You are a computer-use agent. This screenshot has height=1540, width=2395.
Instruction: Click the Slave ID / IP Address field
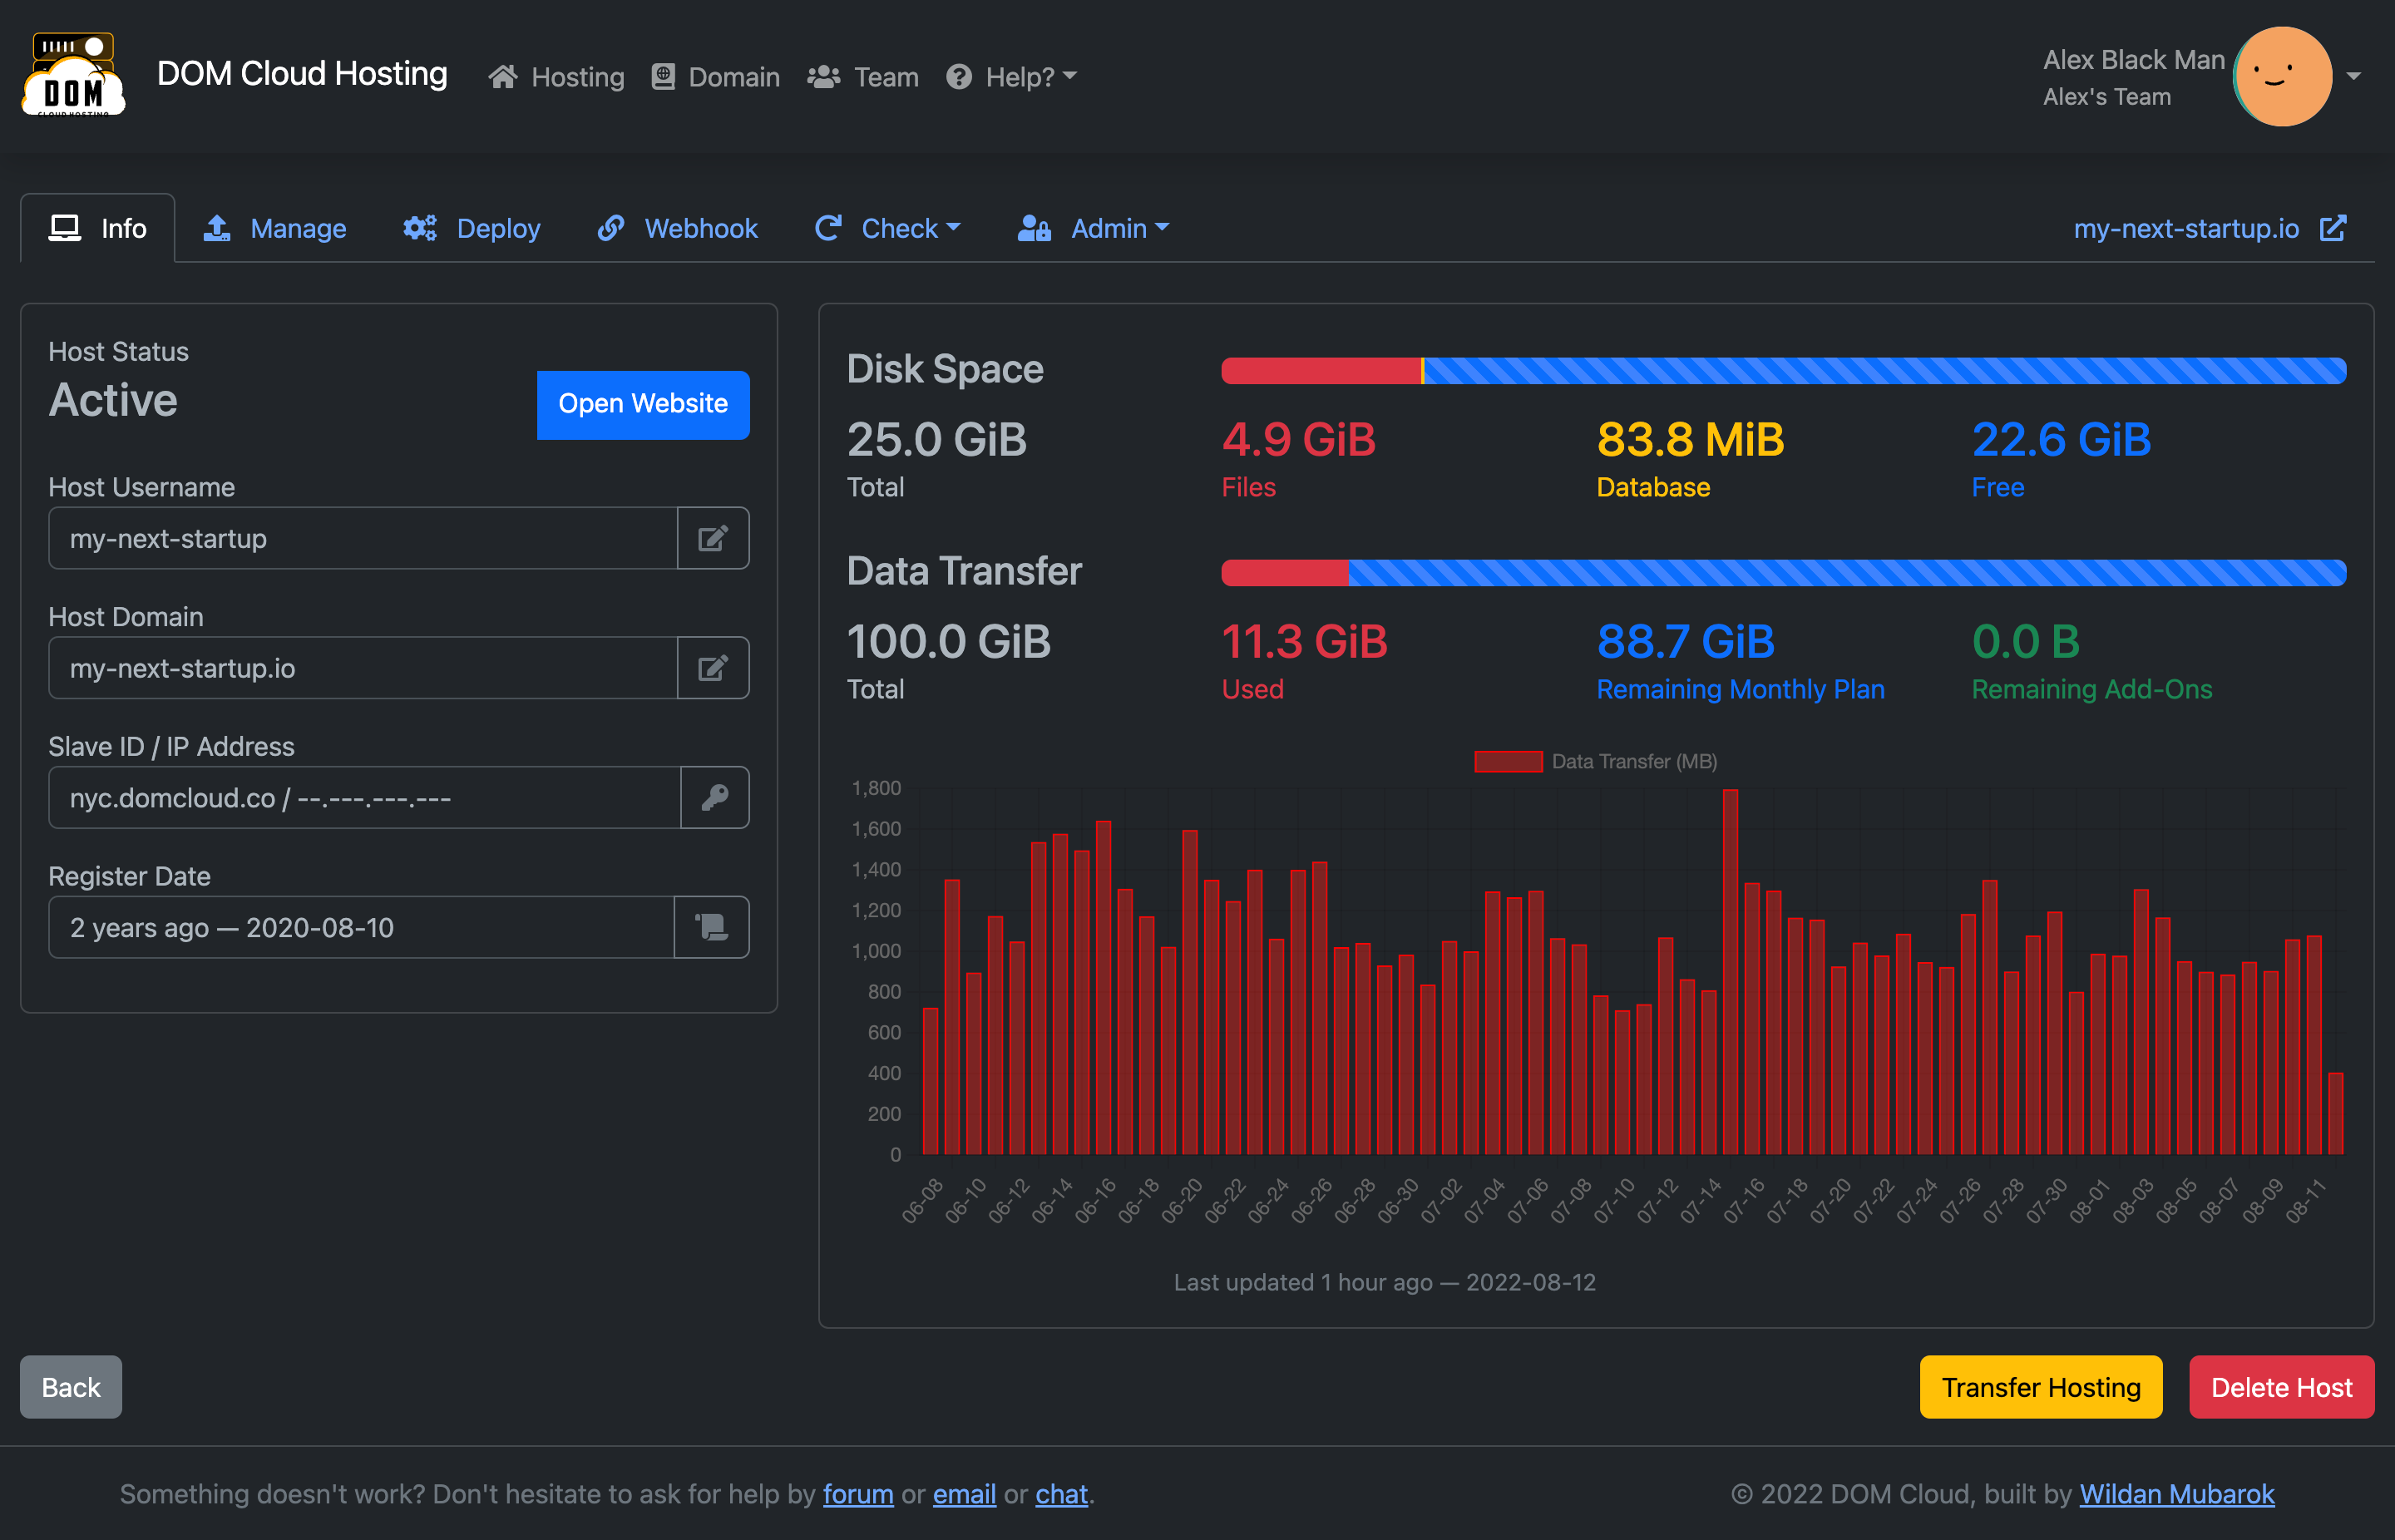click(x=365, y=797)
